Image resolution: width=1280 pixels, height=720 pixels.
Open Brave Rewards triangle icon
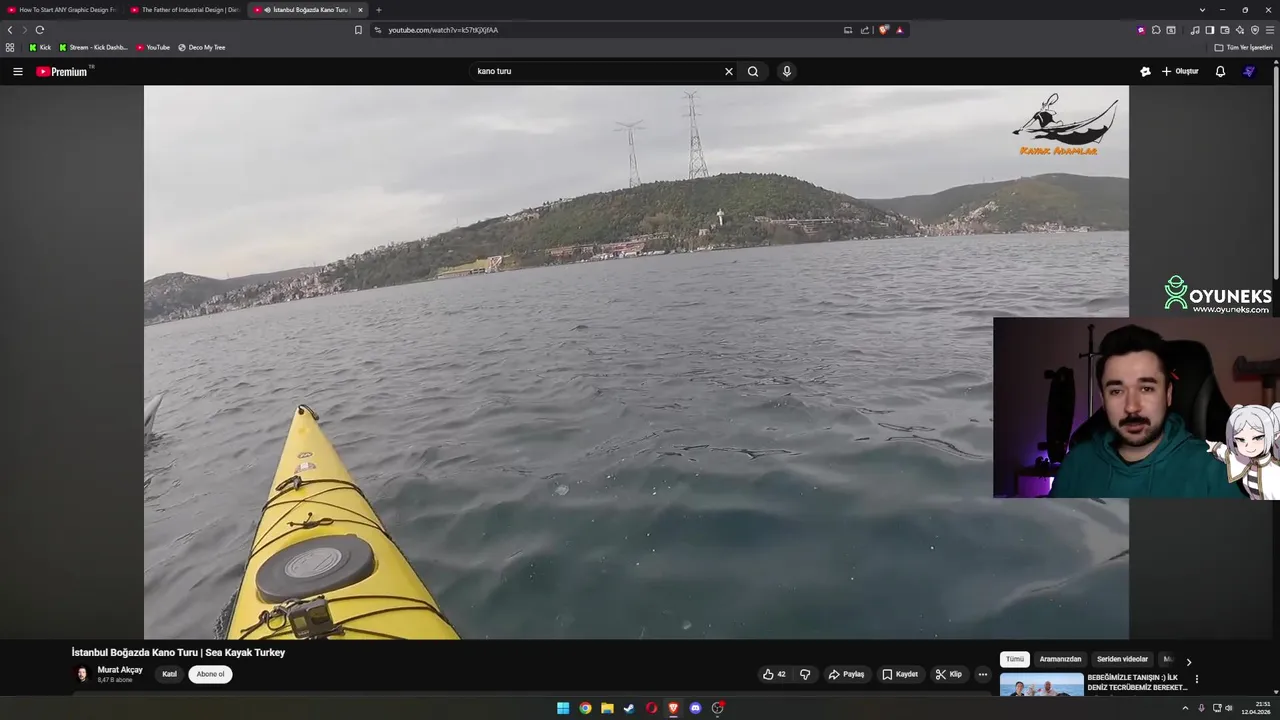899,30
